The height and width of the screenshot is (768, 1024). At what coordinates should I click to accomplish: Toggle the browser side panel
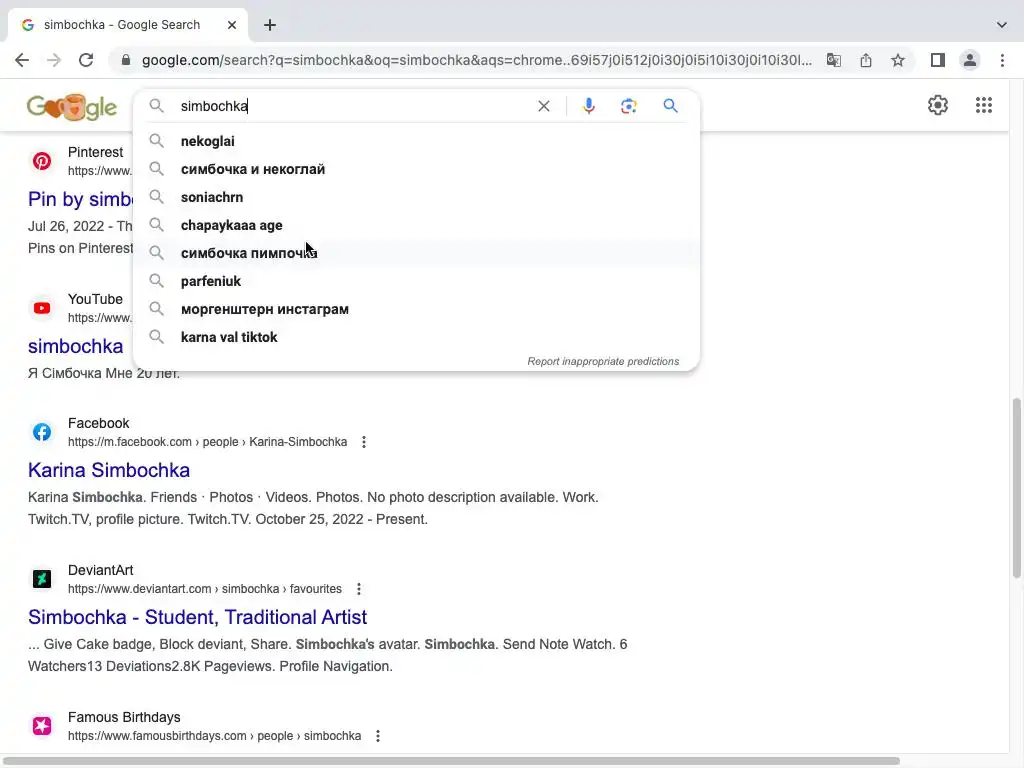point(937,60)
